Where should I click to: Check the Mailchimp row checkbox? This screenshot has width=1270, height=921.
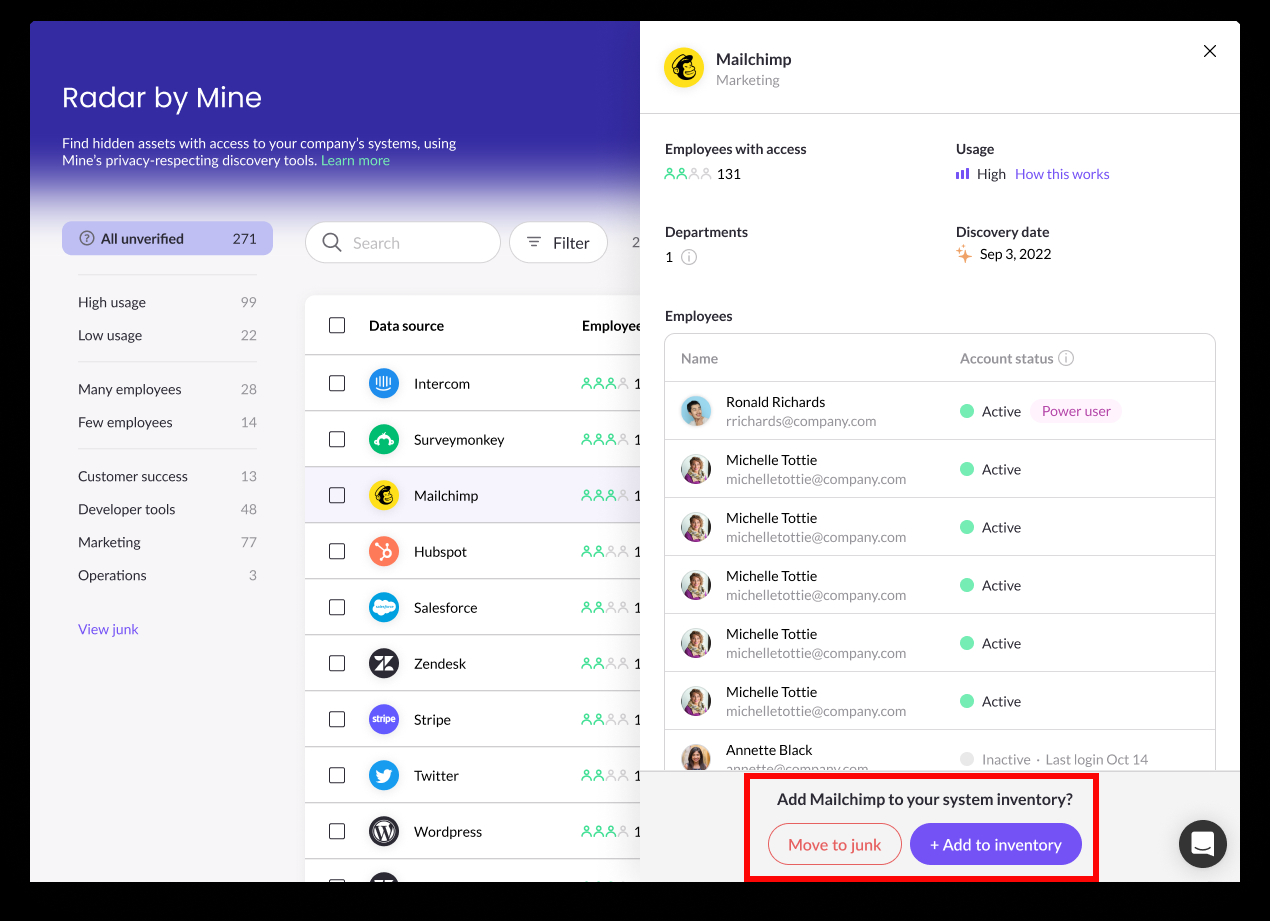coord(337,495)
